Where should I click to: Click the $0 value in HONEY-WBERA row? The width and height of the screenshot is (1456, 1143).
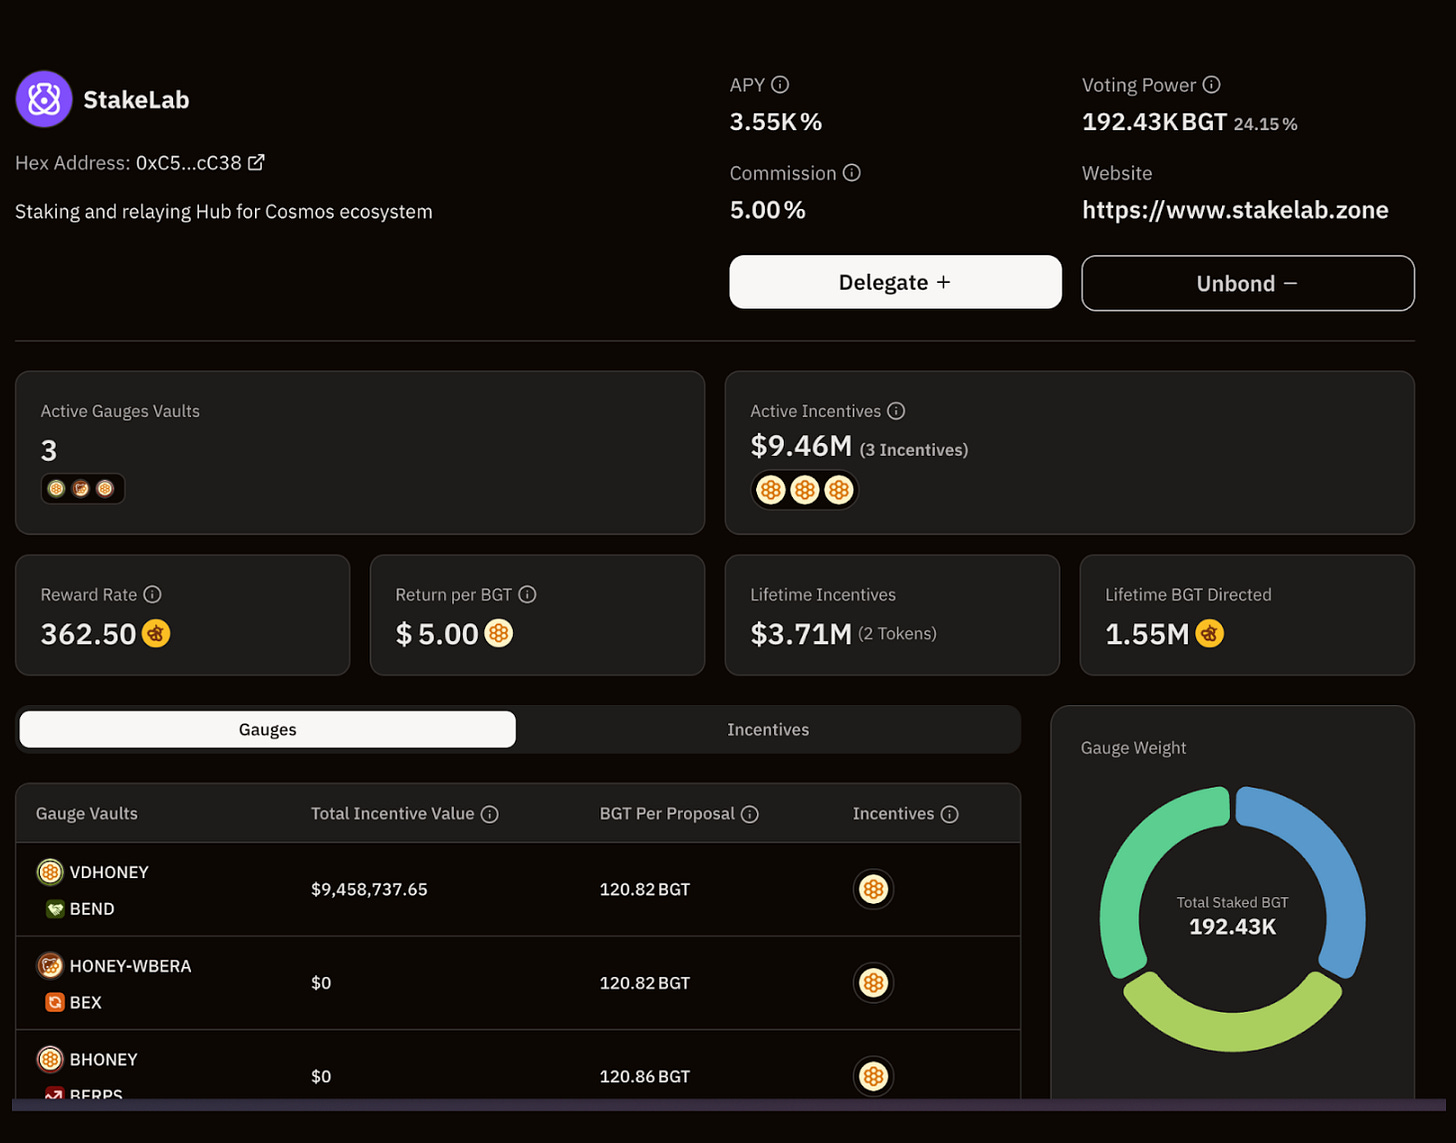[321, 983]
